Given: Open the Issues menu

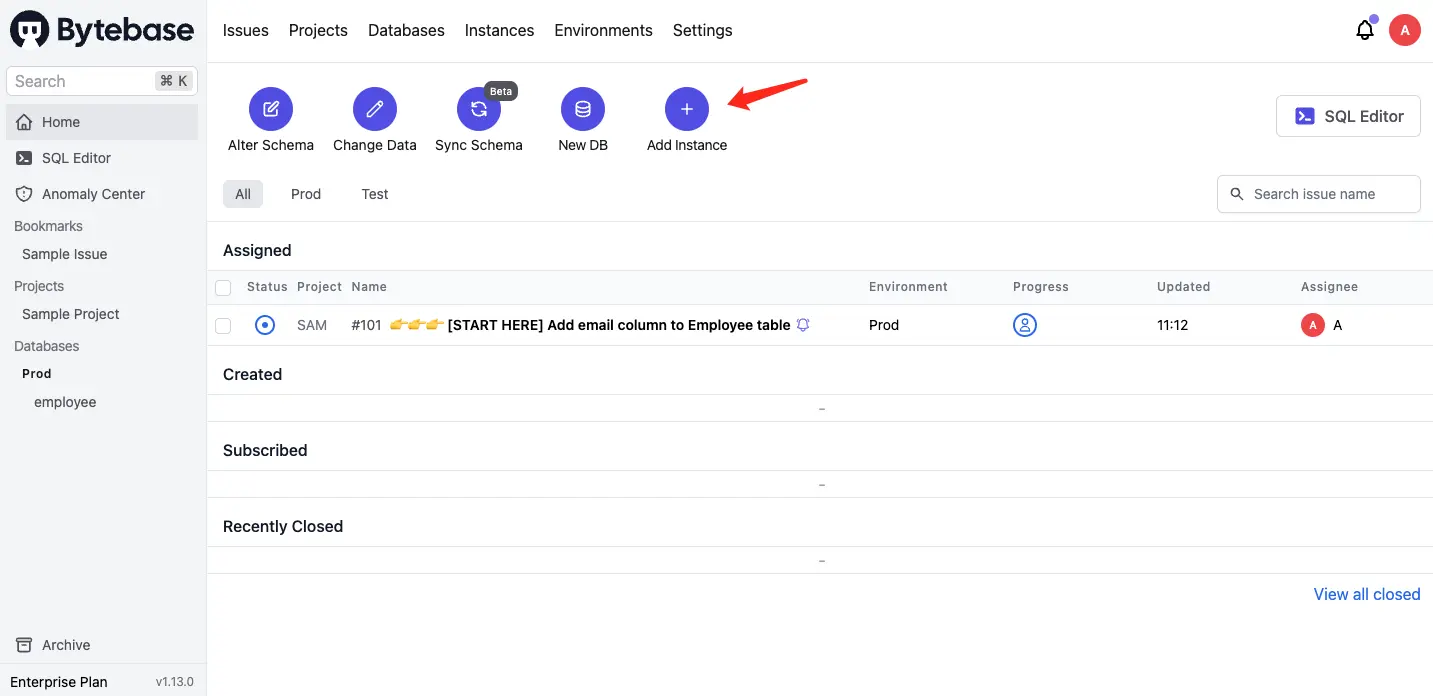Looking at the screenshot, I should pyautogui.click(x=246, y=30).
